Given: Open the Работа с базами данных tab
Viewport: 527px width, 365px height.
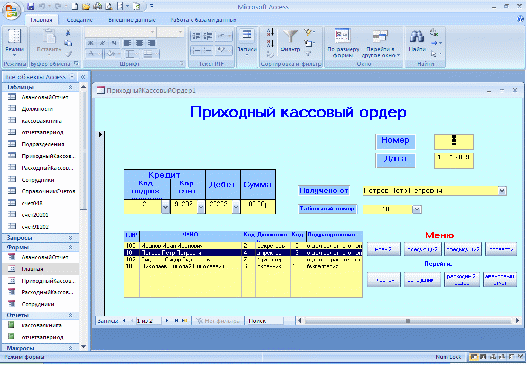Looking at the screenshot, I should (x=203, y=20).
